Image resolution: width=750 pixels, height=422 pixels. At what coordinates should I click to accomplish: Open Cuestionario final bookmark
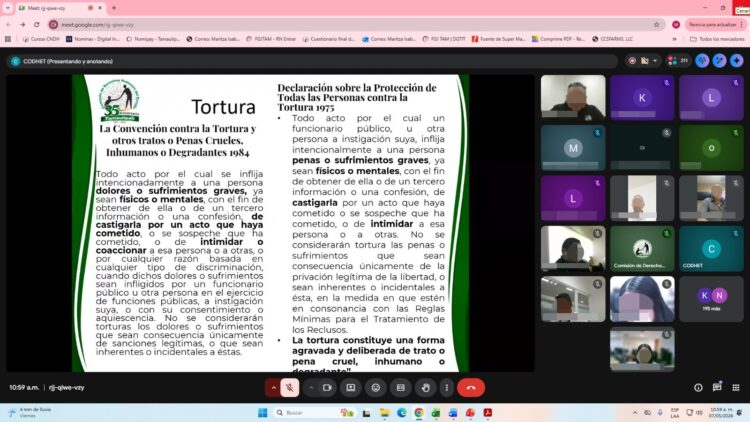click(329, 39)
